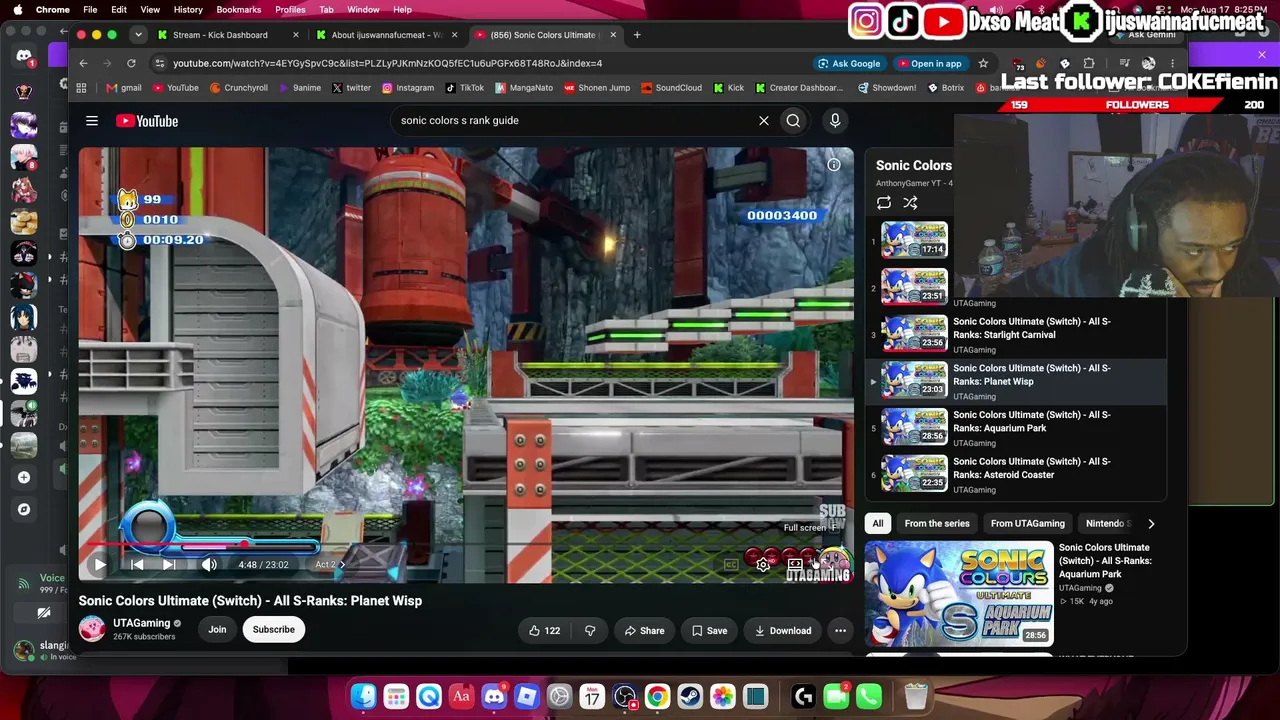Toggle playlist loop

click(x=884, y=203)
